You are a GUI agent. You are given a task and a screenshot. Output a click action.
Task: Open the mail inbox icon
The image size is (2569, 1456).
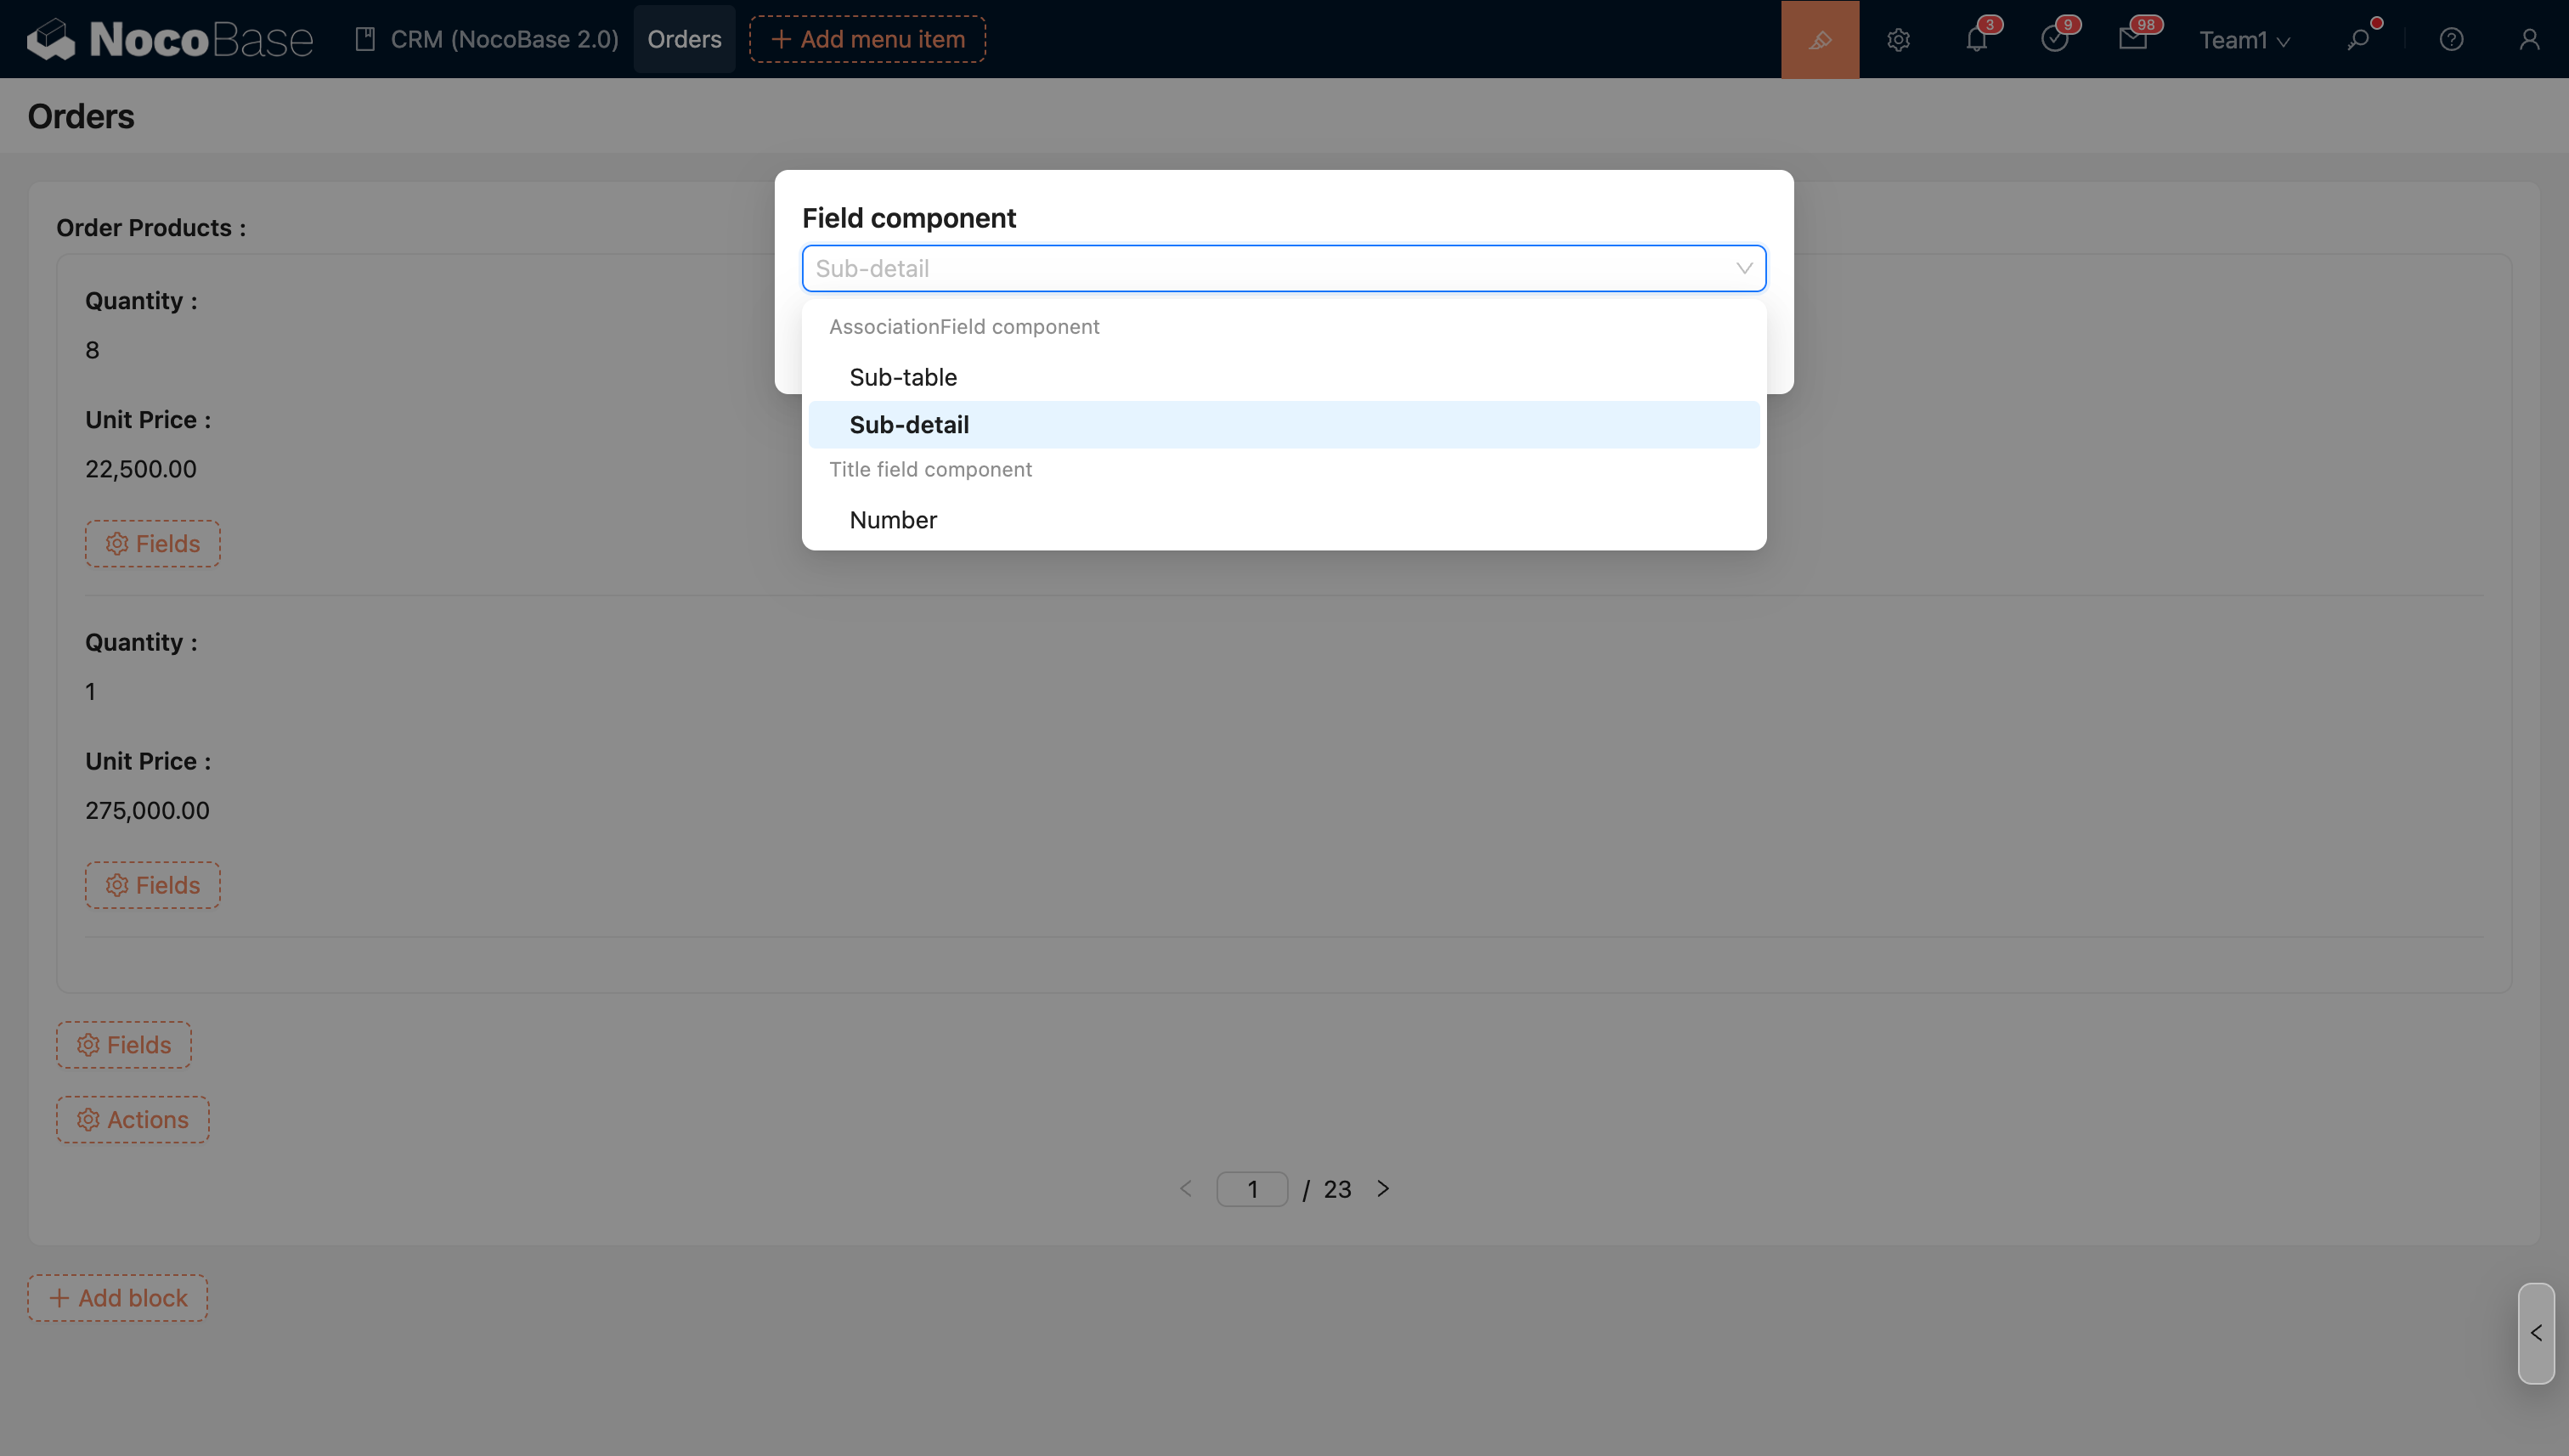coord(2132,39)
